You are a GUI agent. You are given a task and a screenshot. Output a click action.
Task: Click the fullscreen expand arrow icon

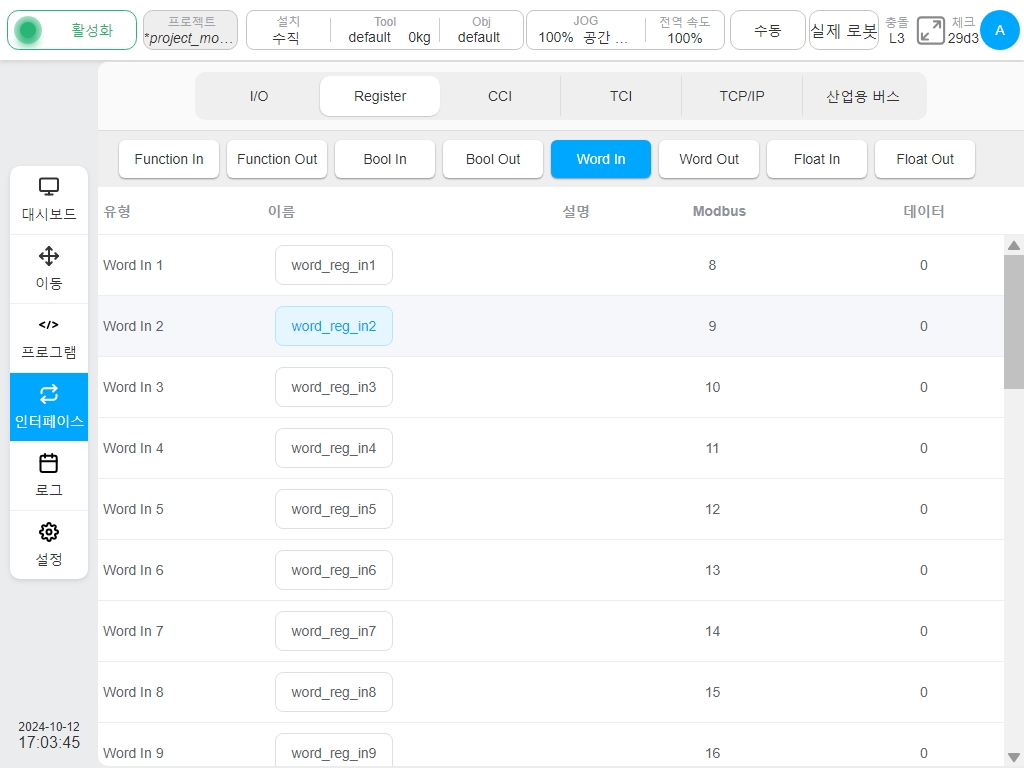click(x=930, y=30)
